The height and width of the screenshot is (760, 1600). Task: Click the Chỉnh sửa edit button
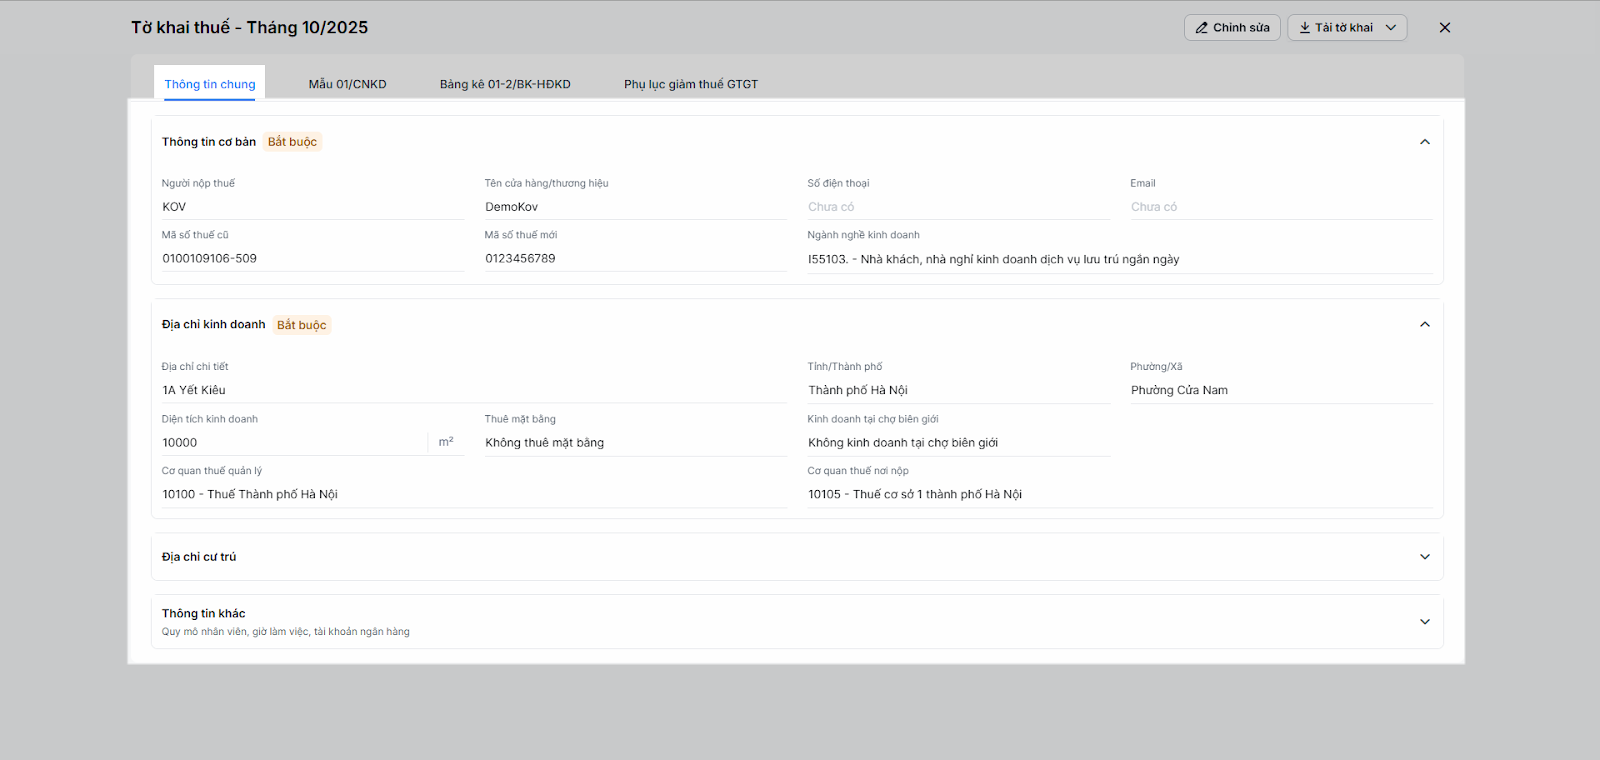(x=1232, y=28)
